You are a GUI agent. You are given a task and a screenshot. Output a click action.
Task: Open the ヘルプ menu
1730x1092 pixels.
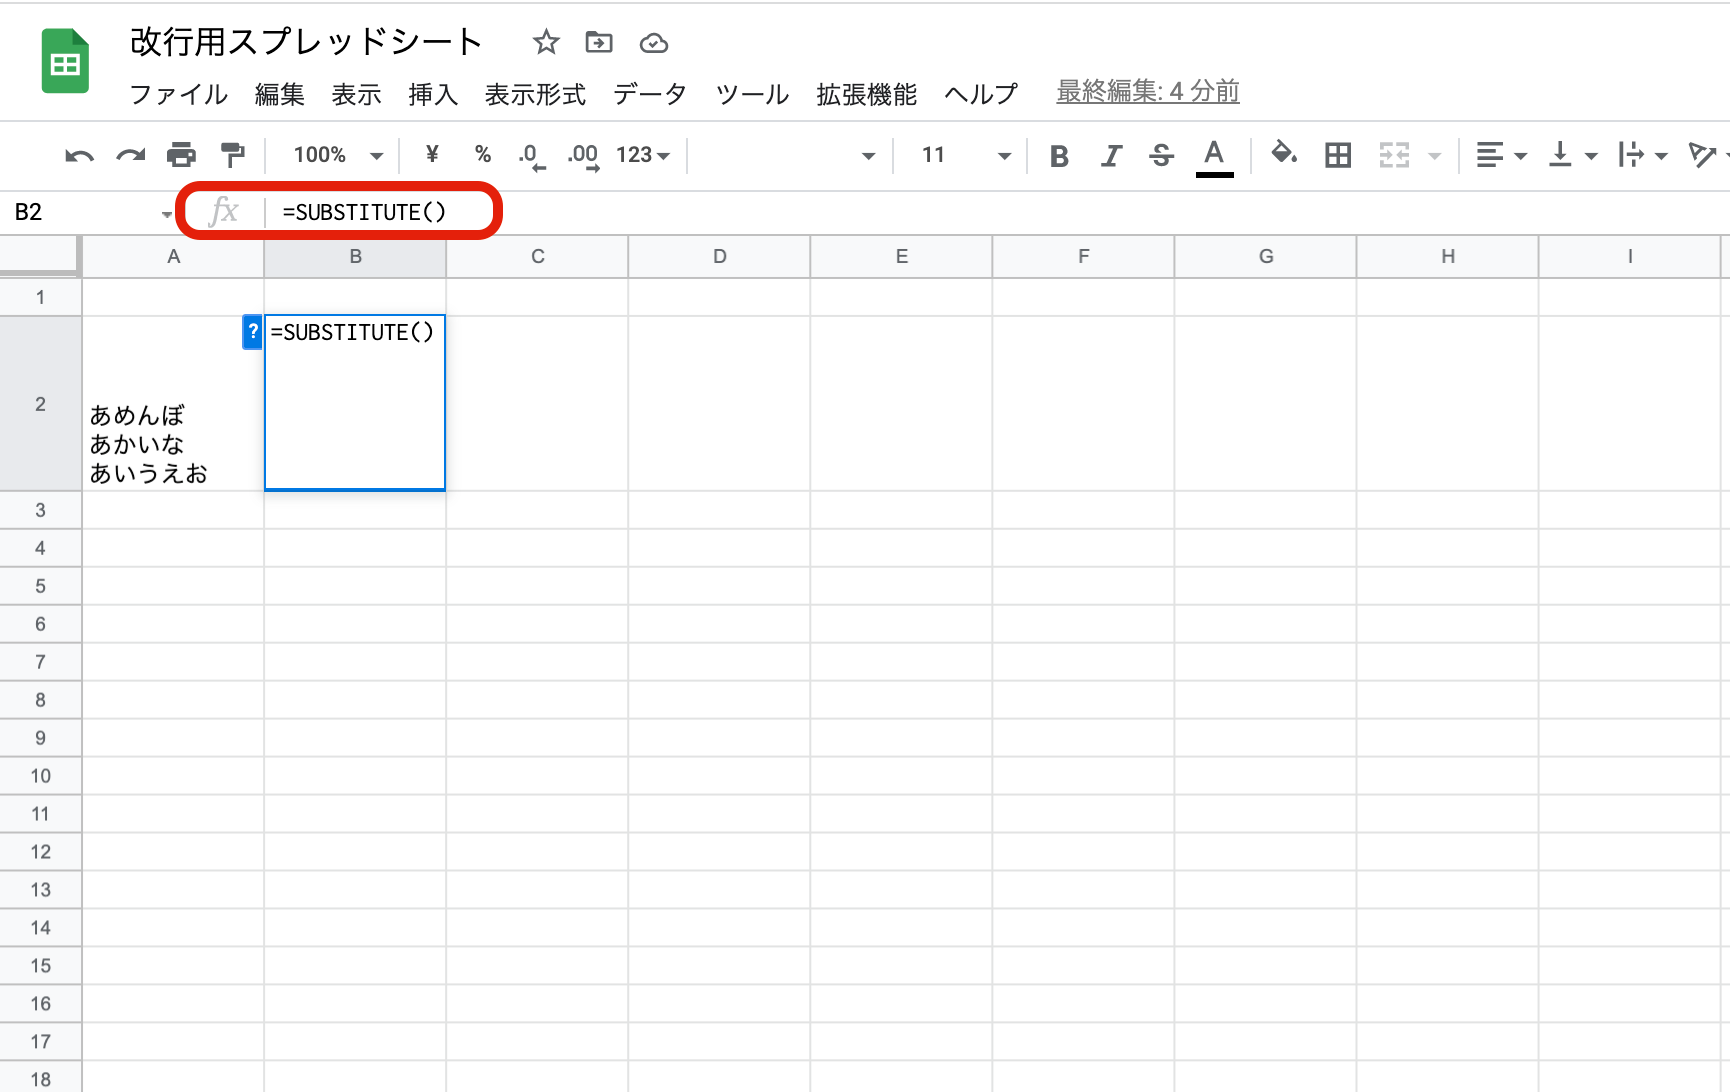point(981,94)
